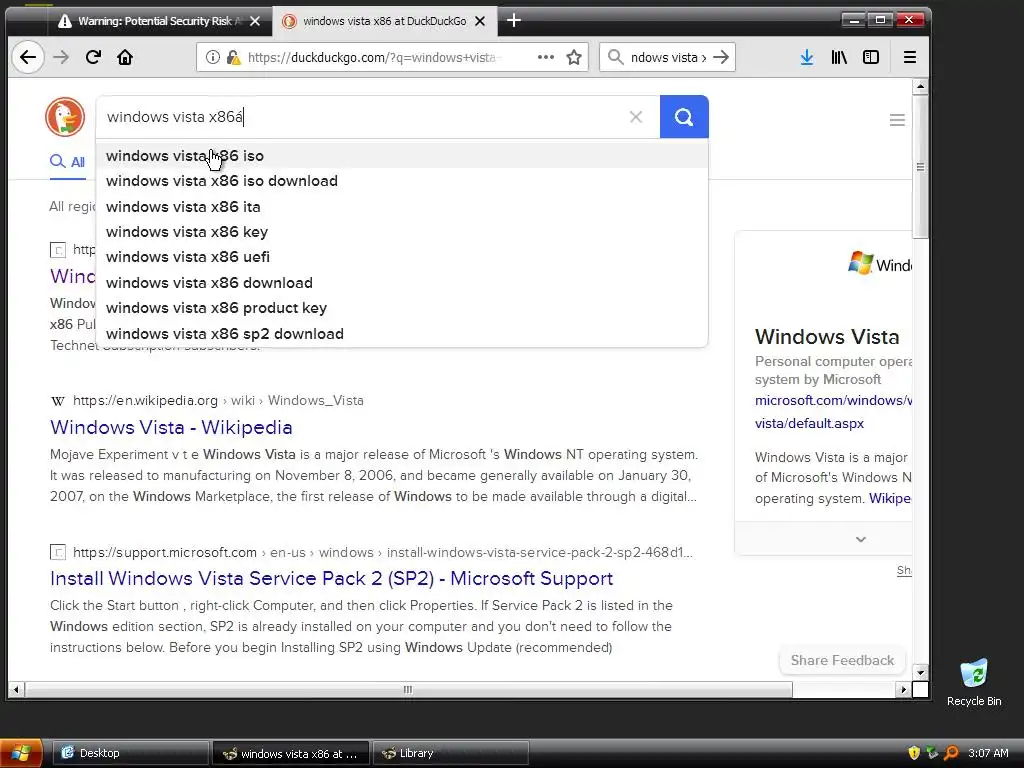Click the taskbar clock showing 3:07 AM
This screenshot has height=768, width=1024.
point(988,753)
